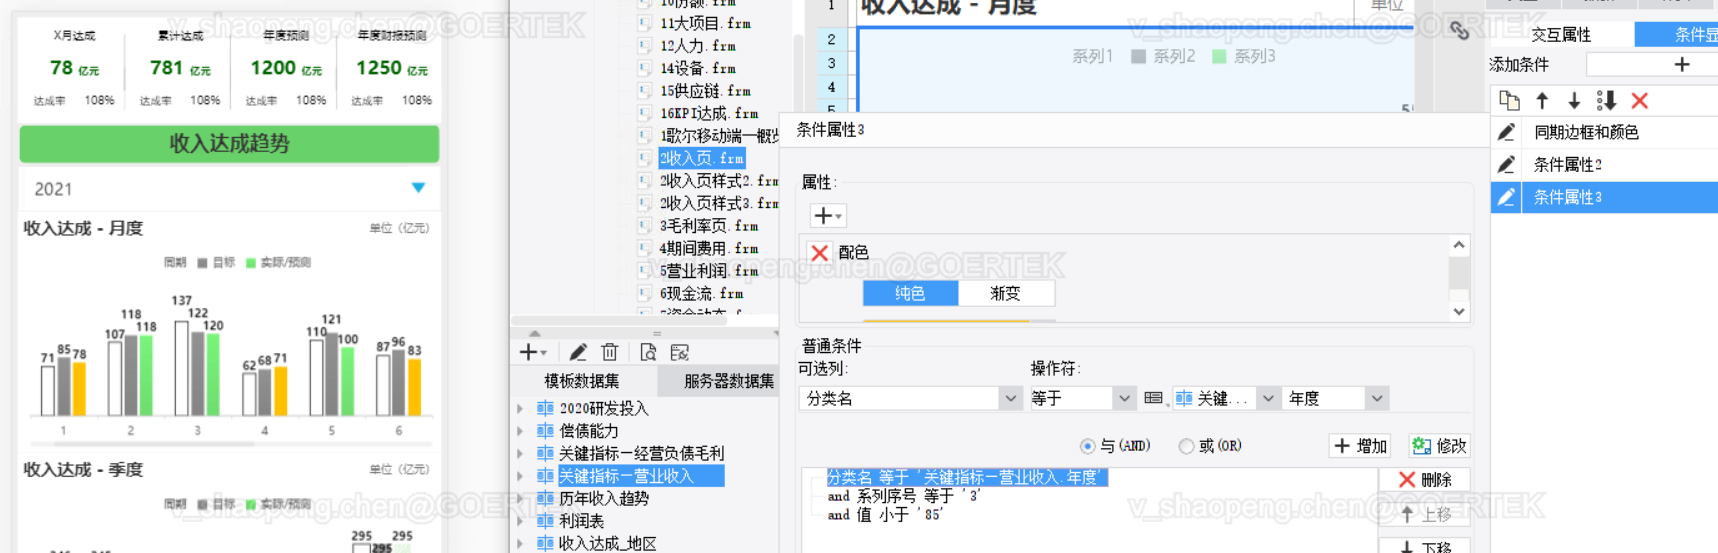Screen dimensions: 1718x553
Task: Switch to 服务器数据集 tab
Action: coord(728,381)
